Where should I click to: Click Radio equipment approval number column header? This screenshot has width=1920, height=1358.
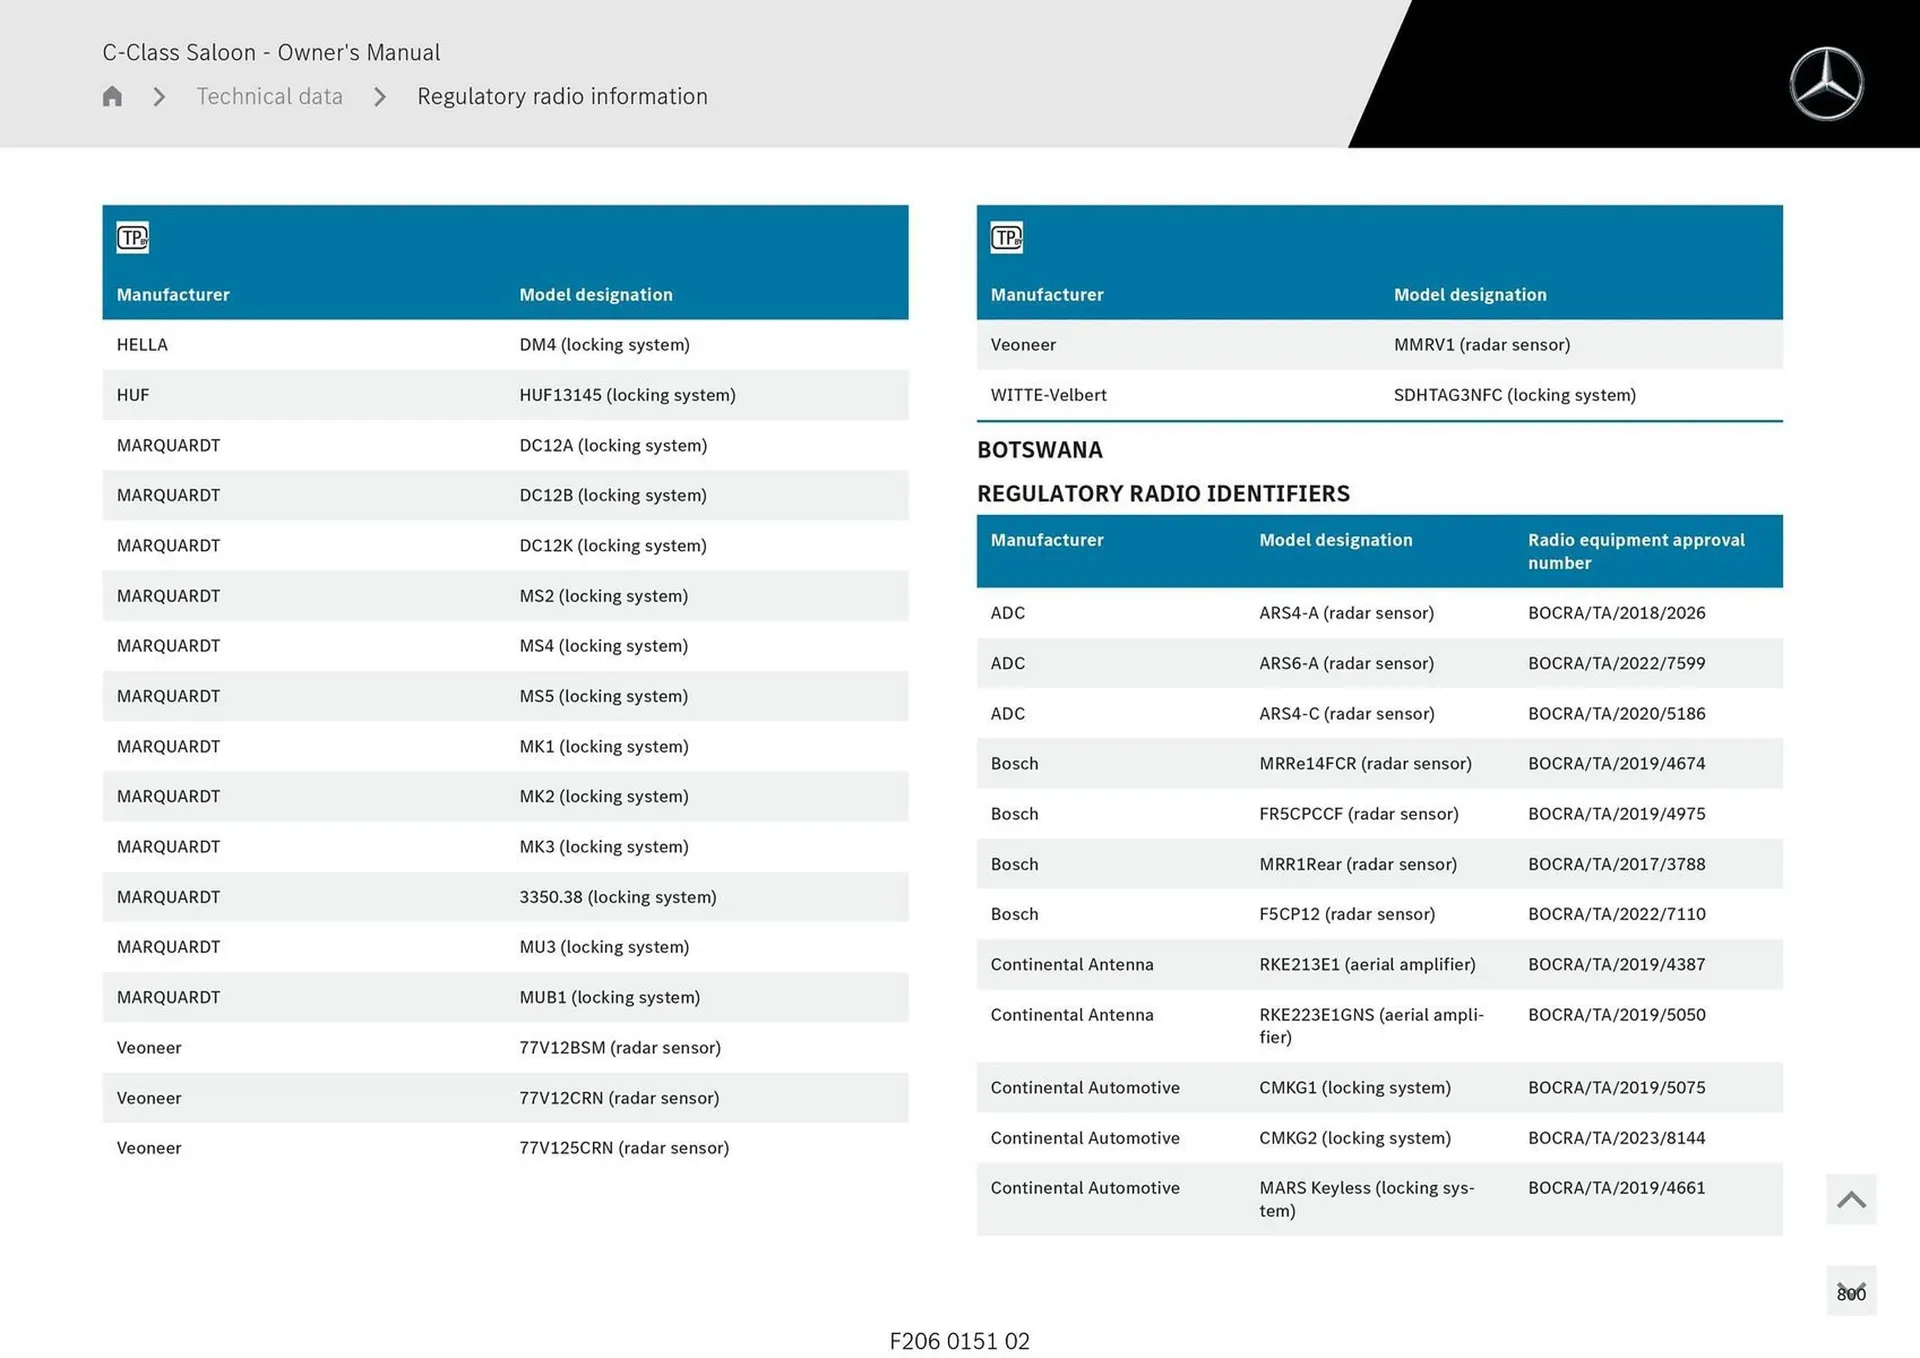coord(1635,551)
